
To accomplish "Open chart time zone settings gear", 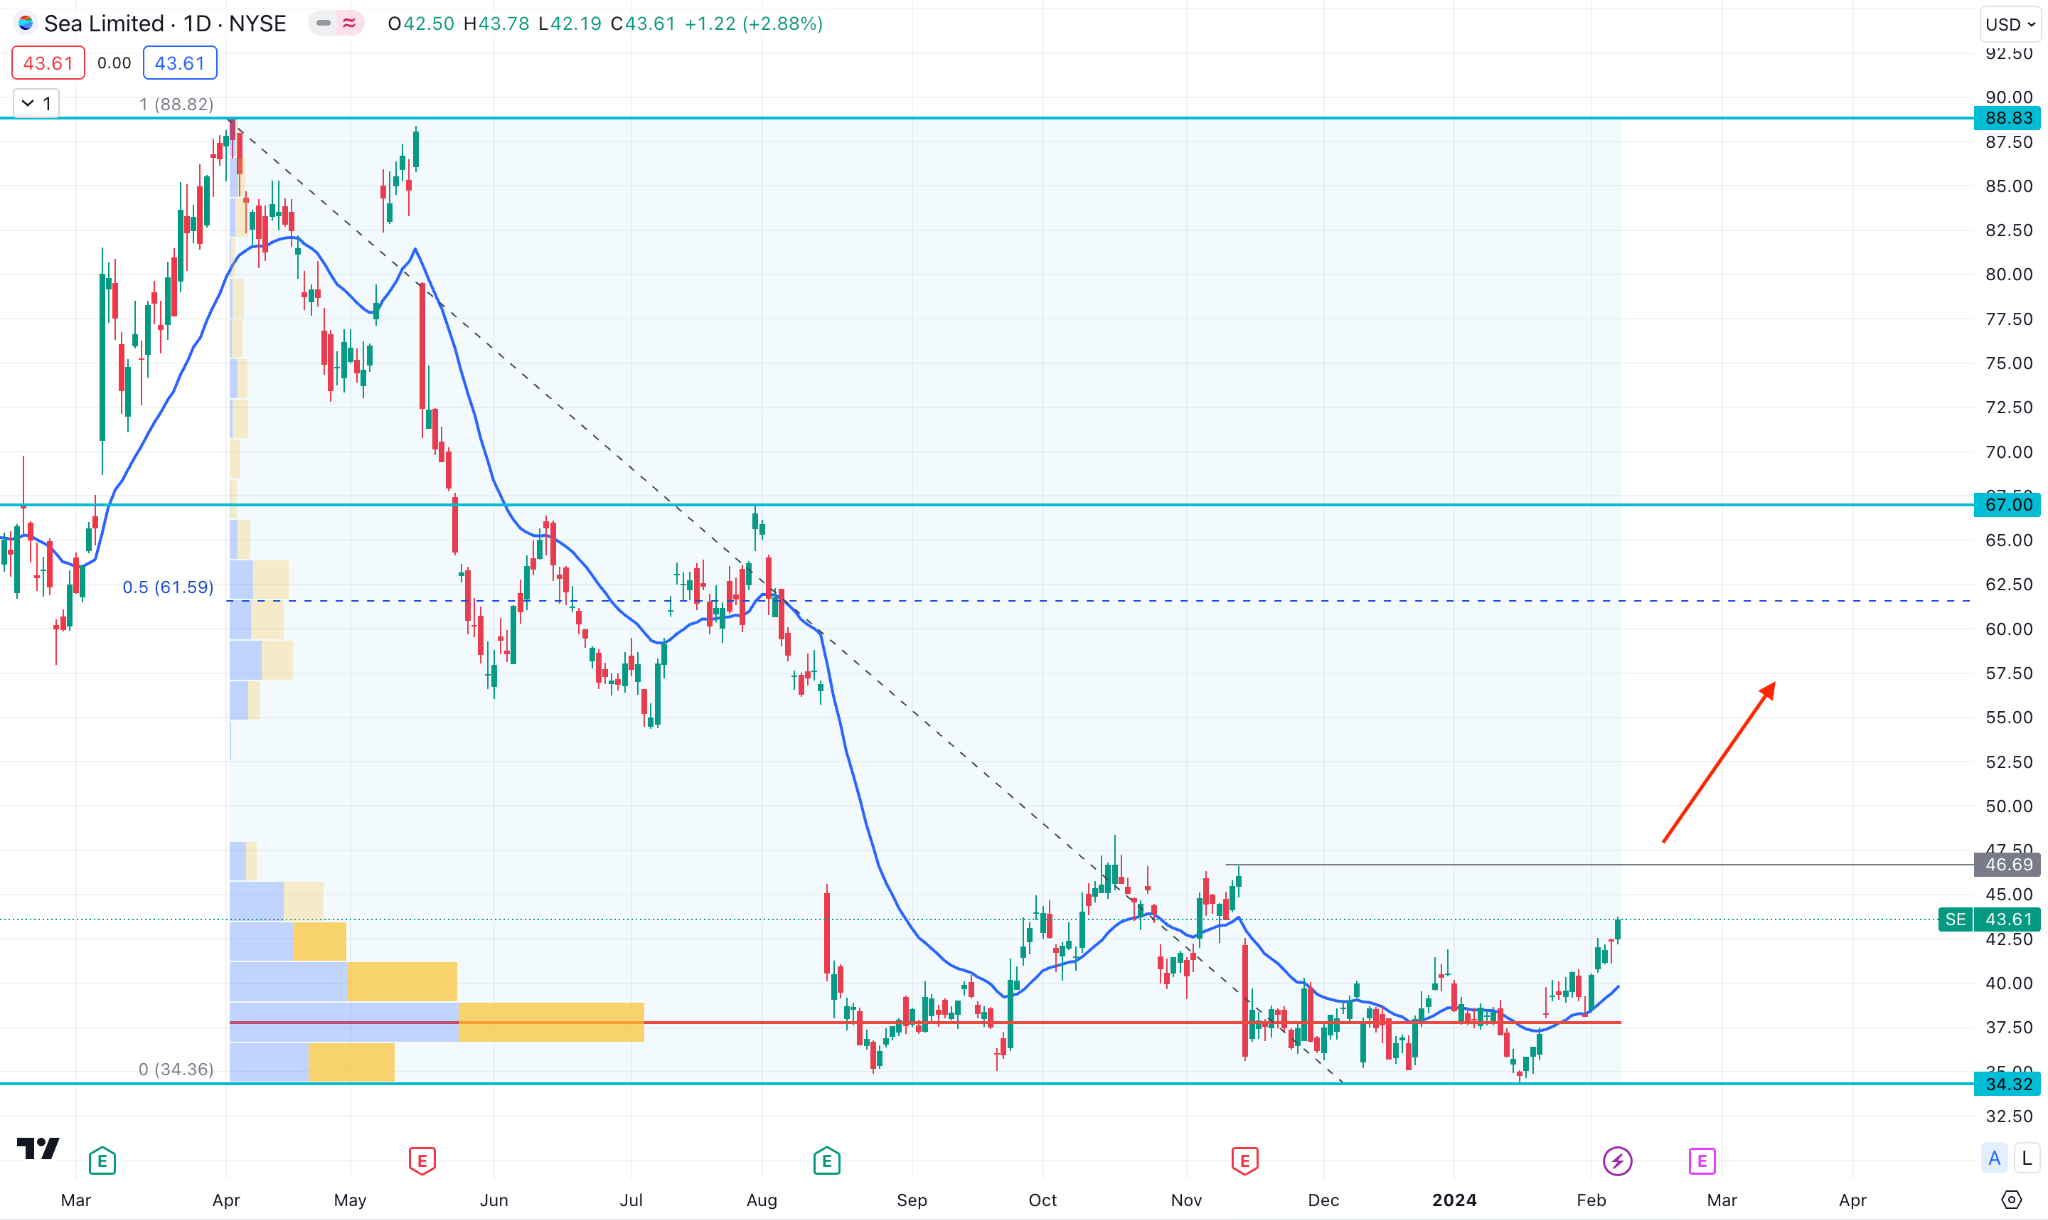I will (x=2011, y=1199).
